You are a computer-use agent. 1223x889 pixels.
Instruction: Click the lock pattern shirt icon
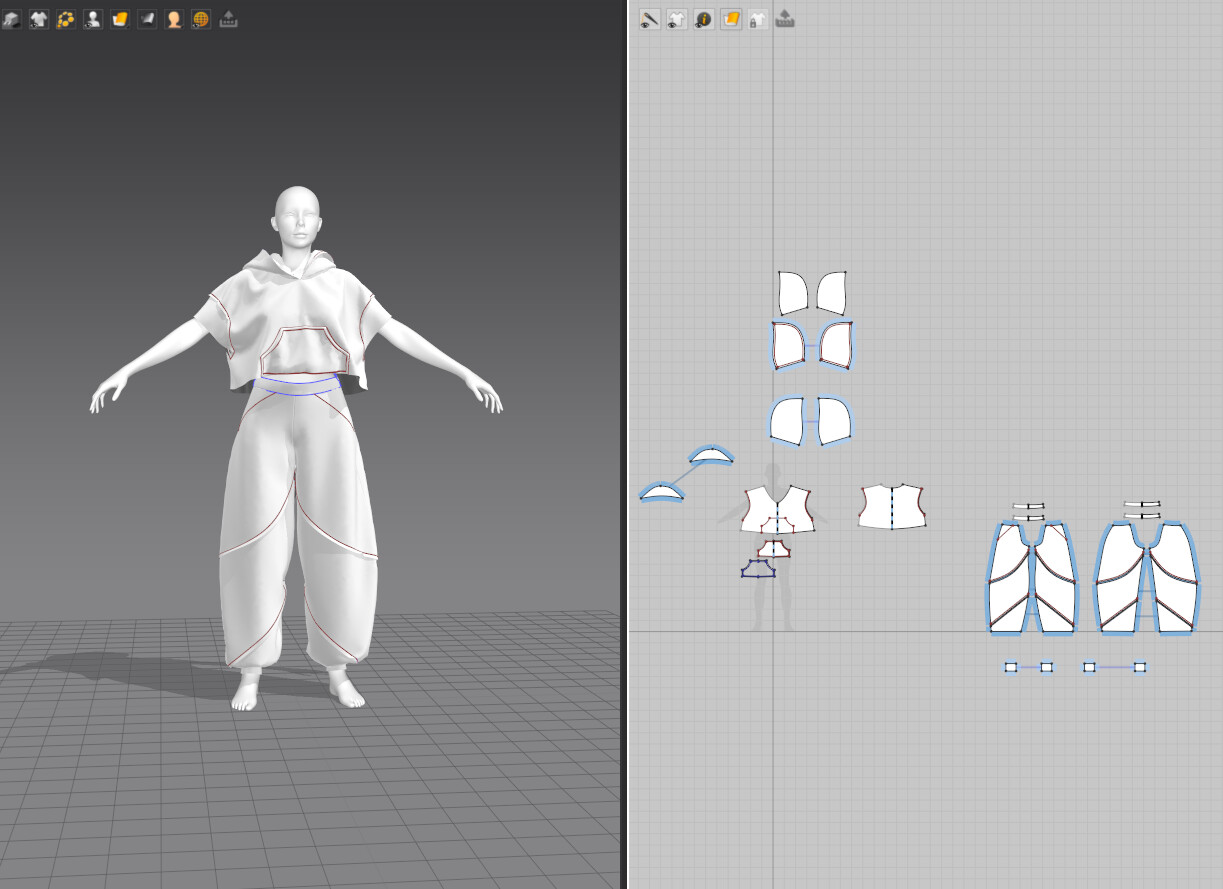click(758, 19)
